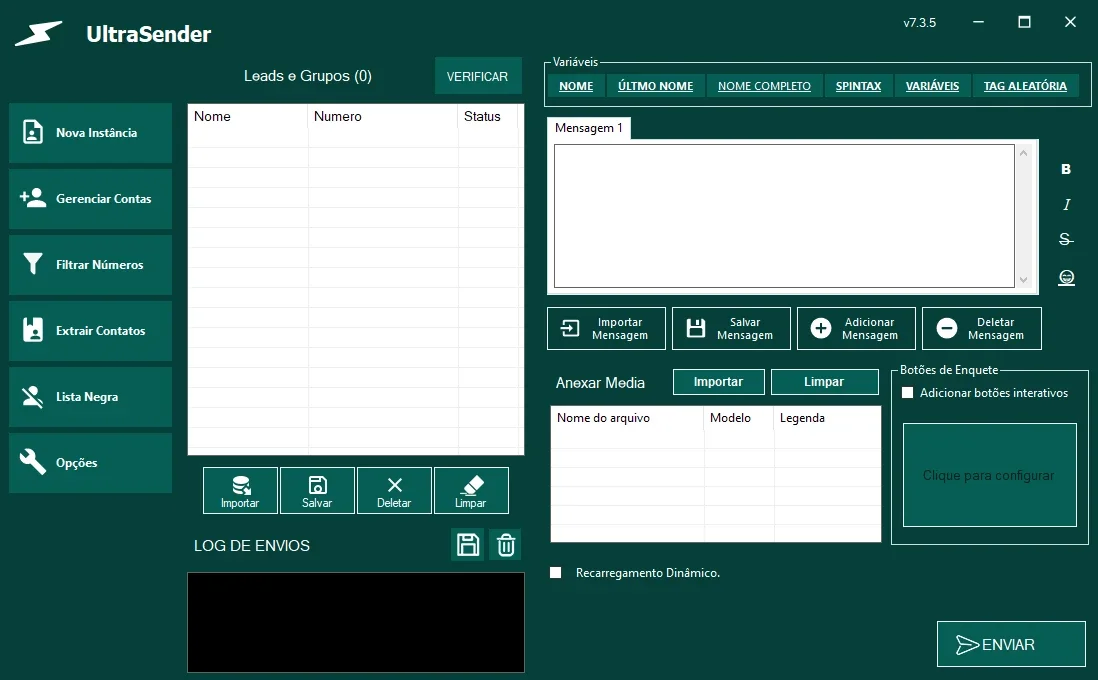Delete selected lead with the X Deletar icon
Viewport: 1098px width, 680px height.
(394, 491)
